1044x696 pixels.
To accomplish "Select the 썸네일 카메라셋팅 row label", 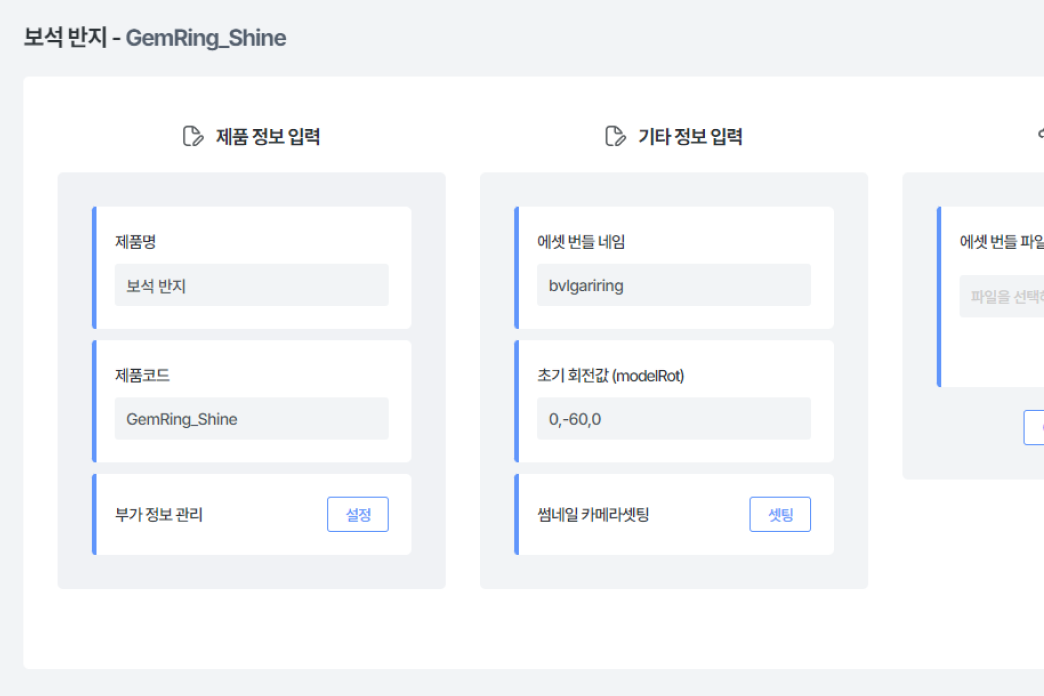I will click(593, 515).
